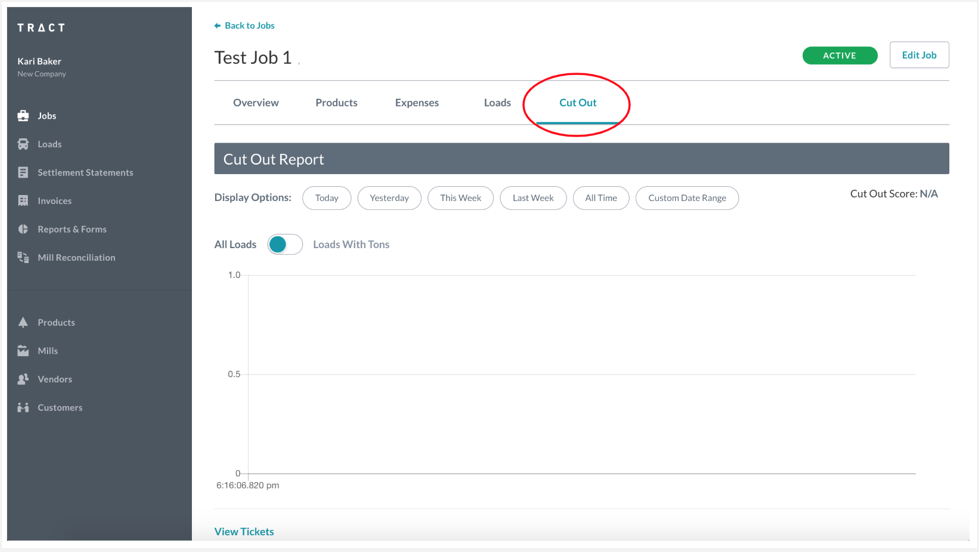Click the Mill Reconciliation icon

[23, 258]
